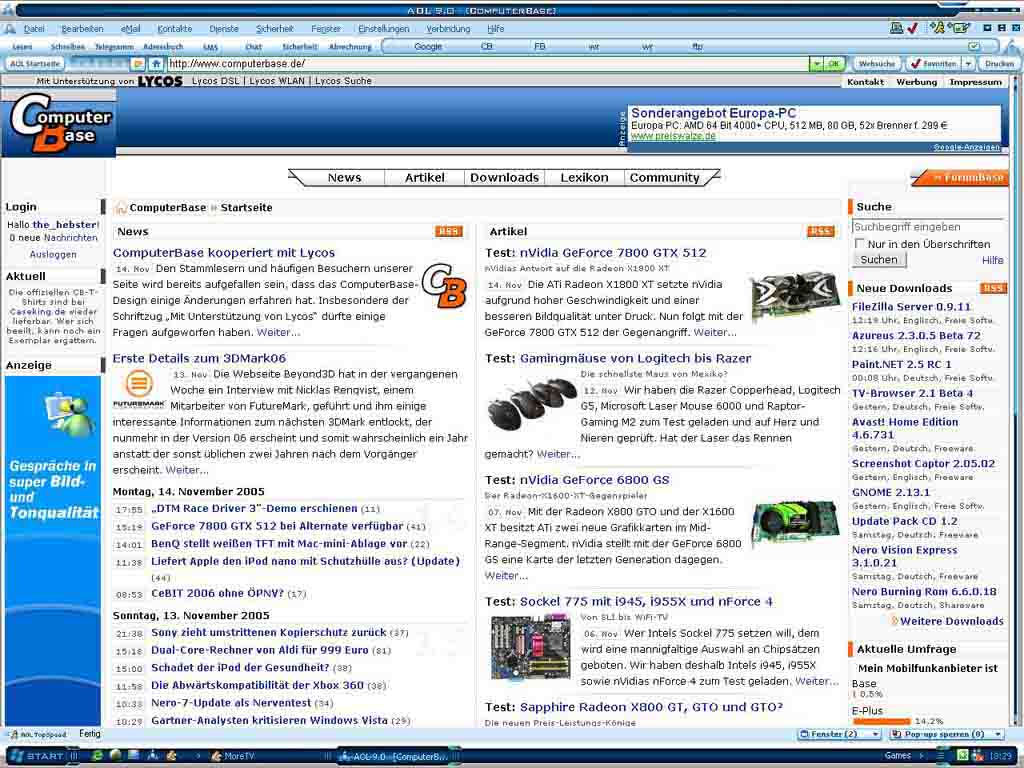
Task: Open Telegramm from the AOL toolbar
Action: pyautogui.click(x=114, y=47)
